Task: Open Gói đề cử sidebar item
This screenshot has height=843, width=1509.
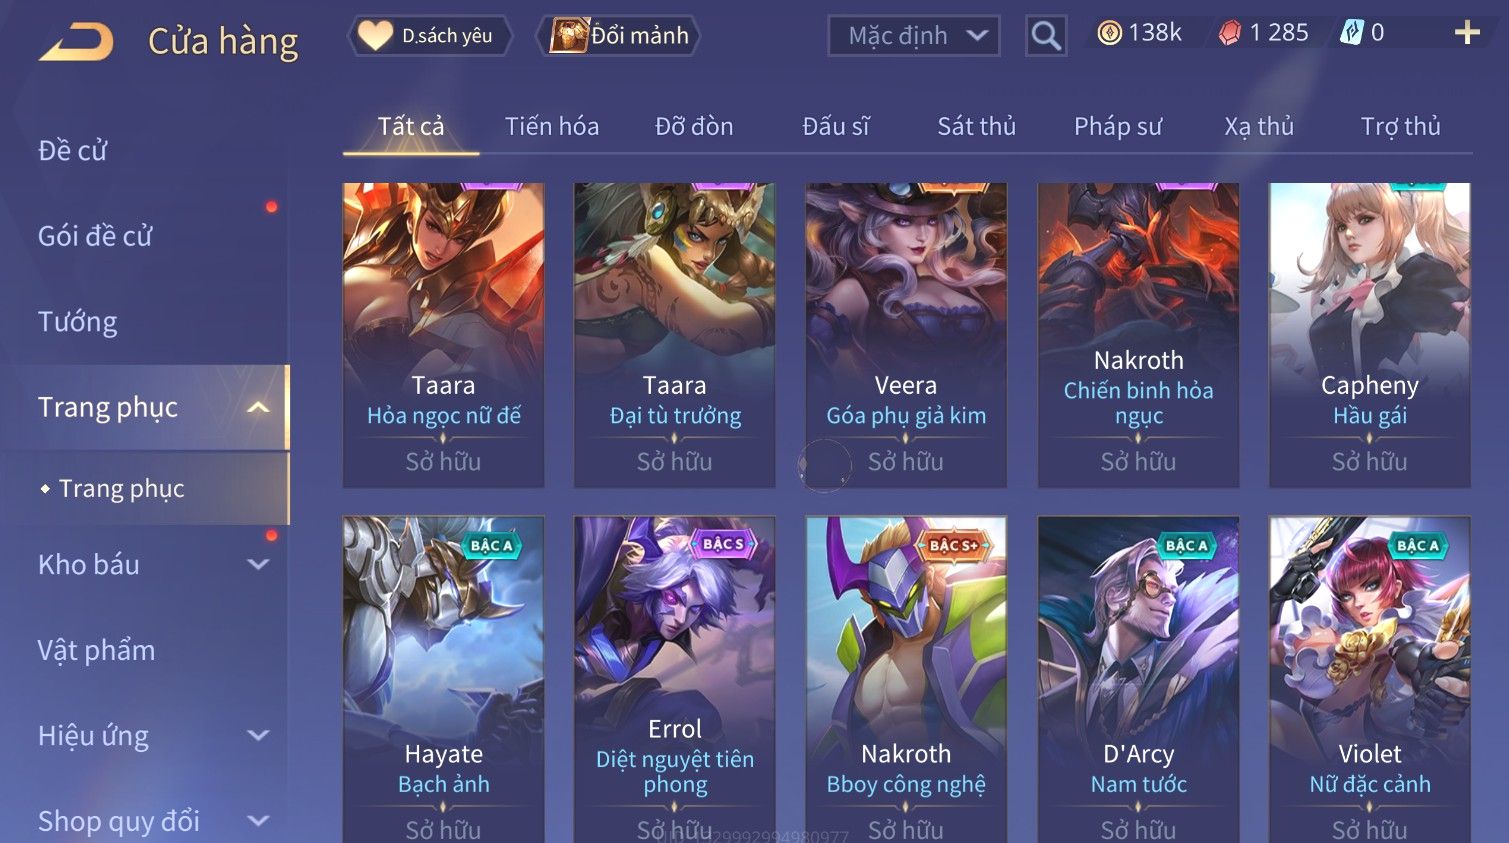Action: tap(95, 236)
